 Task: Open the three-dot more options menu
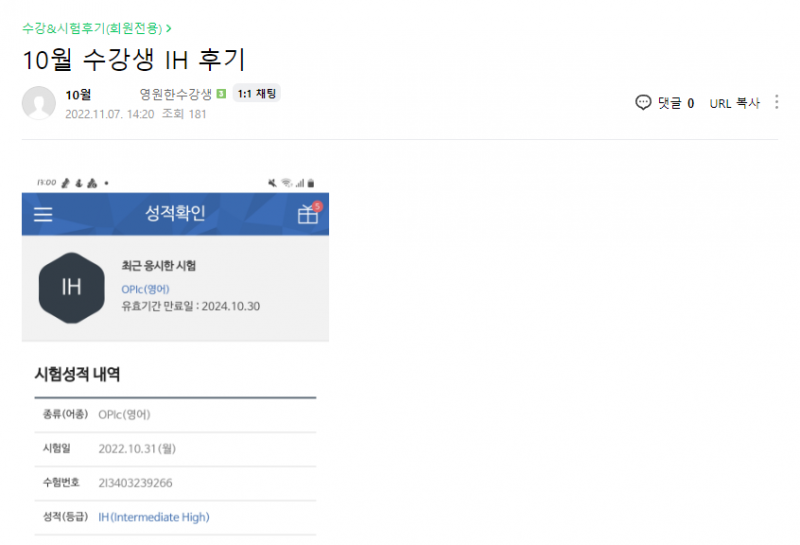tap(777, 102)
